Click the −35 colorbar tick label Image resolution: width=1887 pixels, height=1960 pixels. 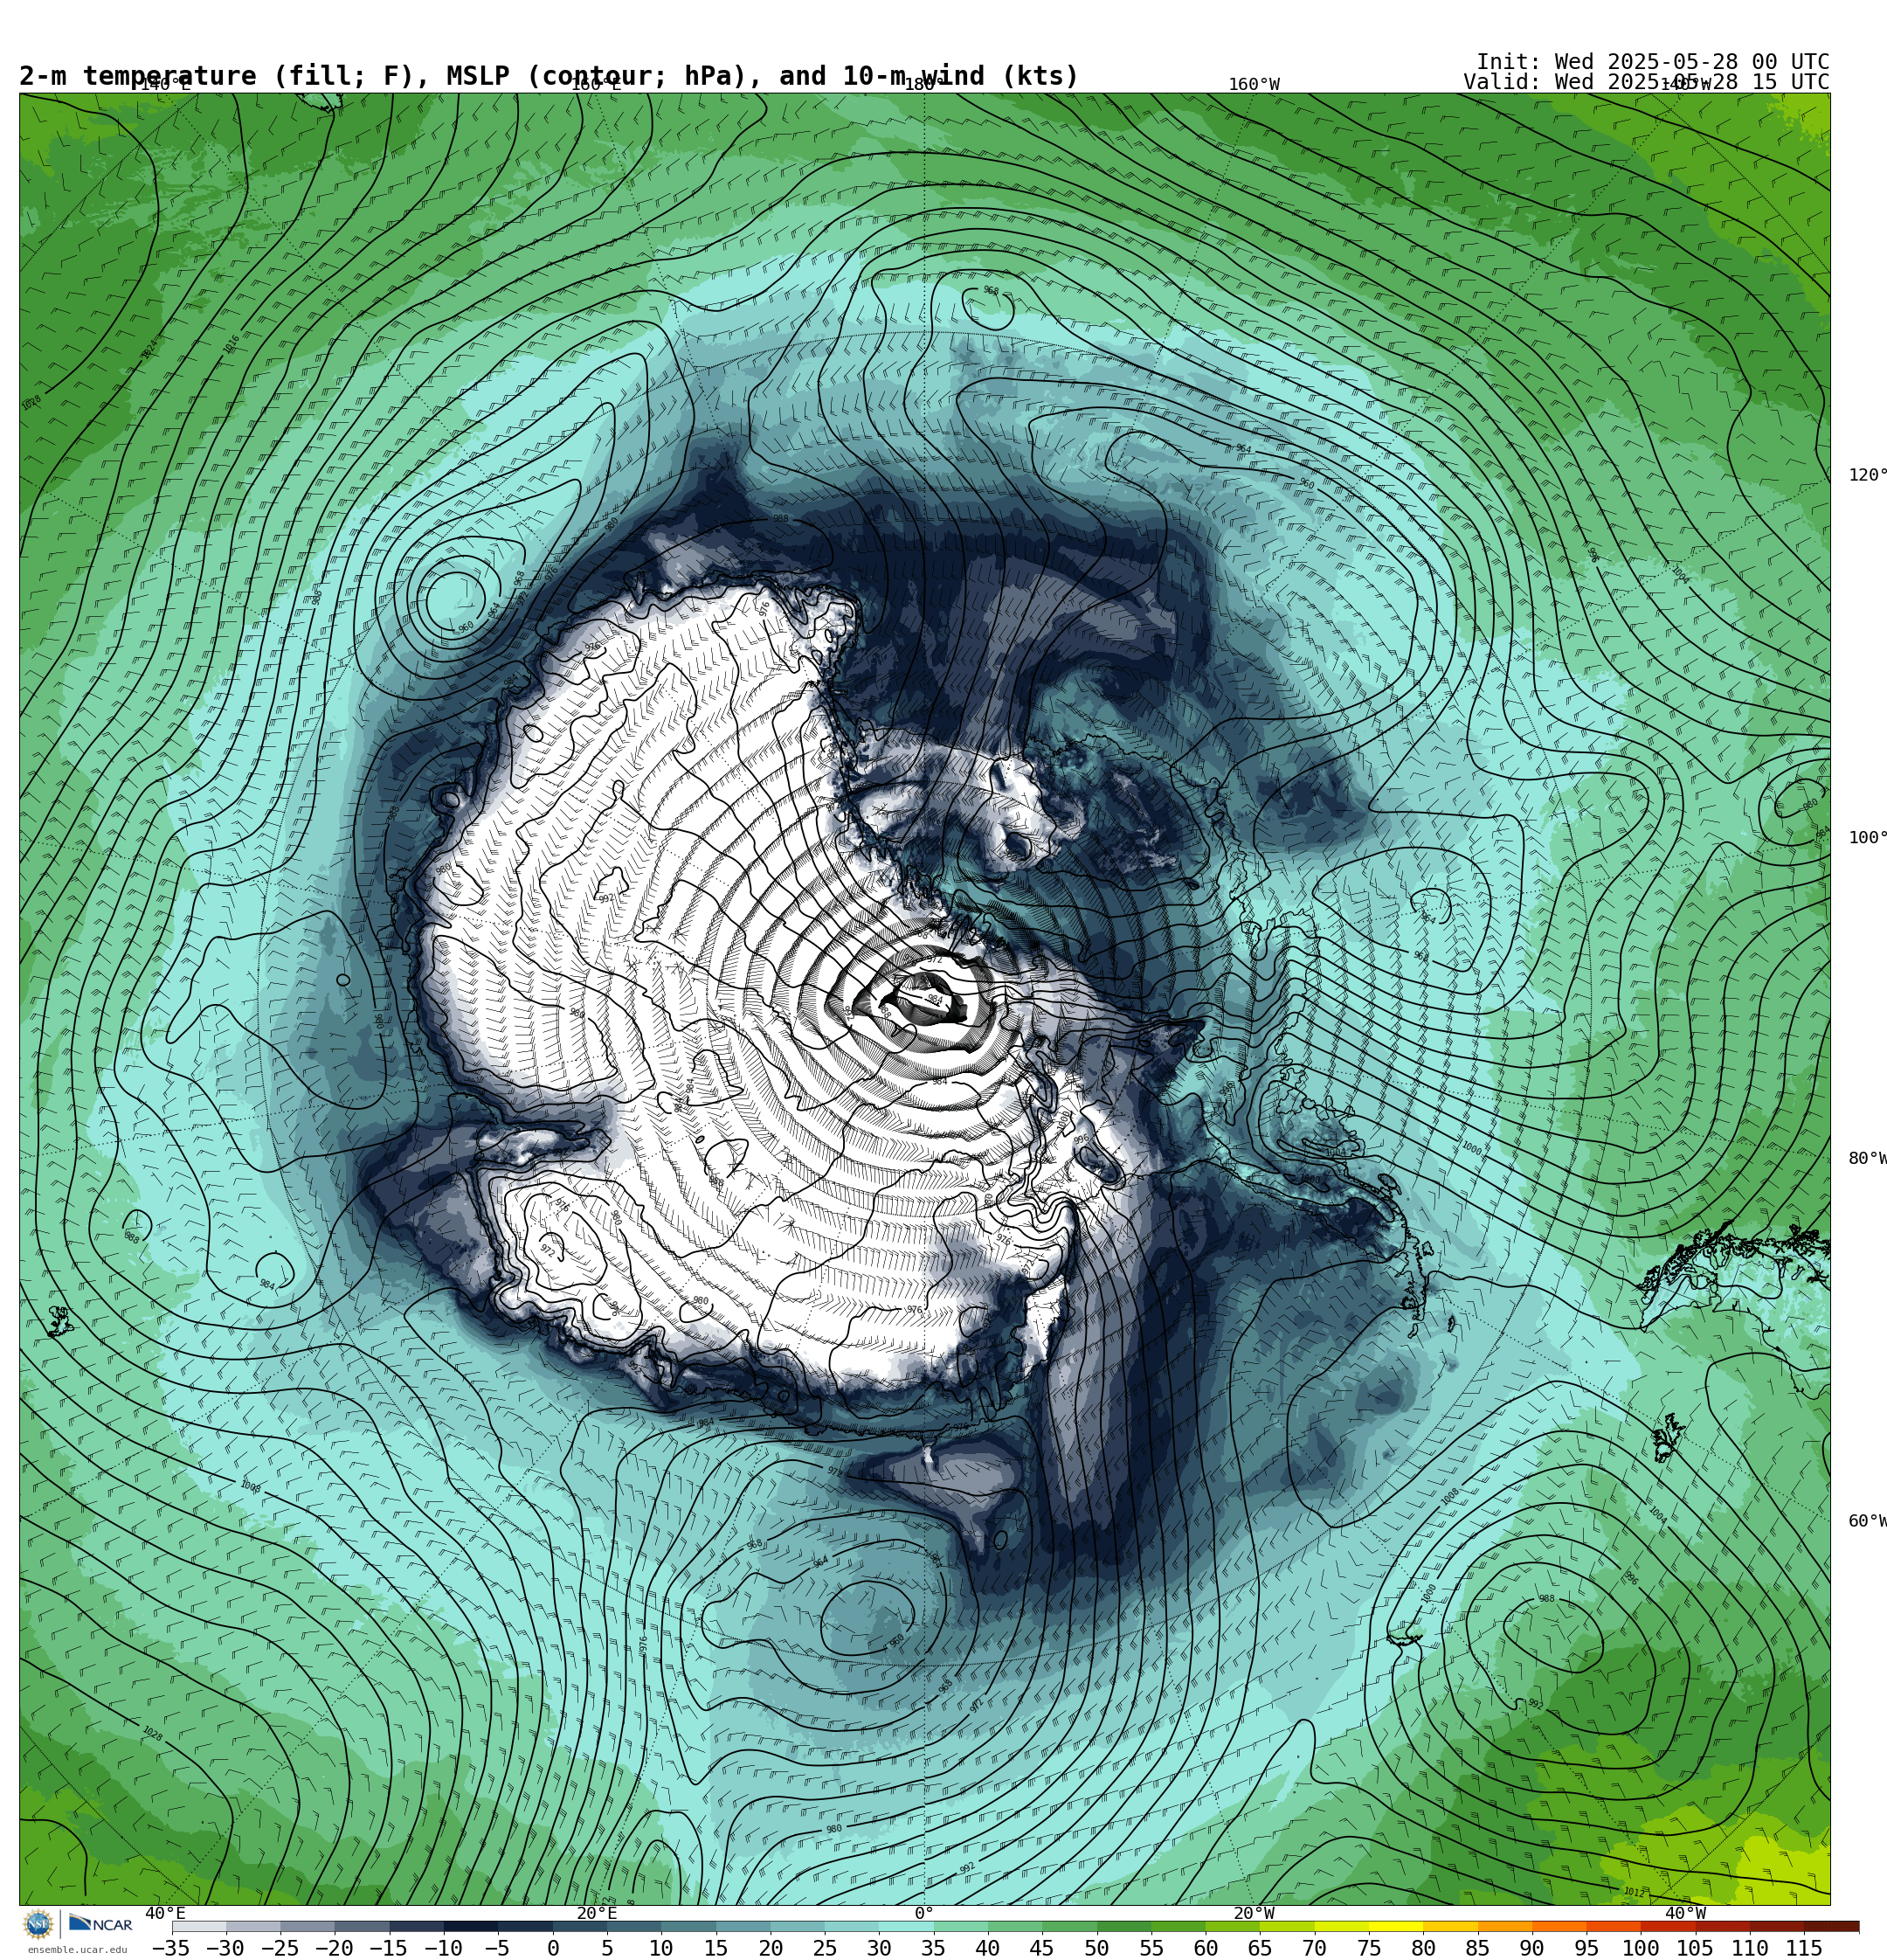[x=171, y=1948]
